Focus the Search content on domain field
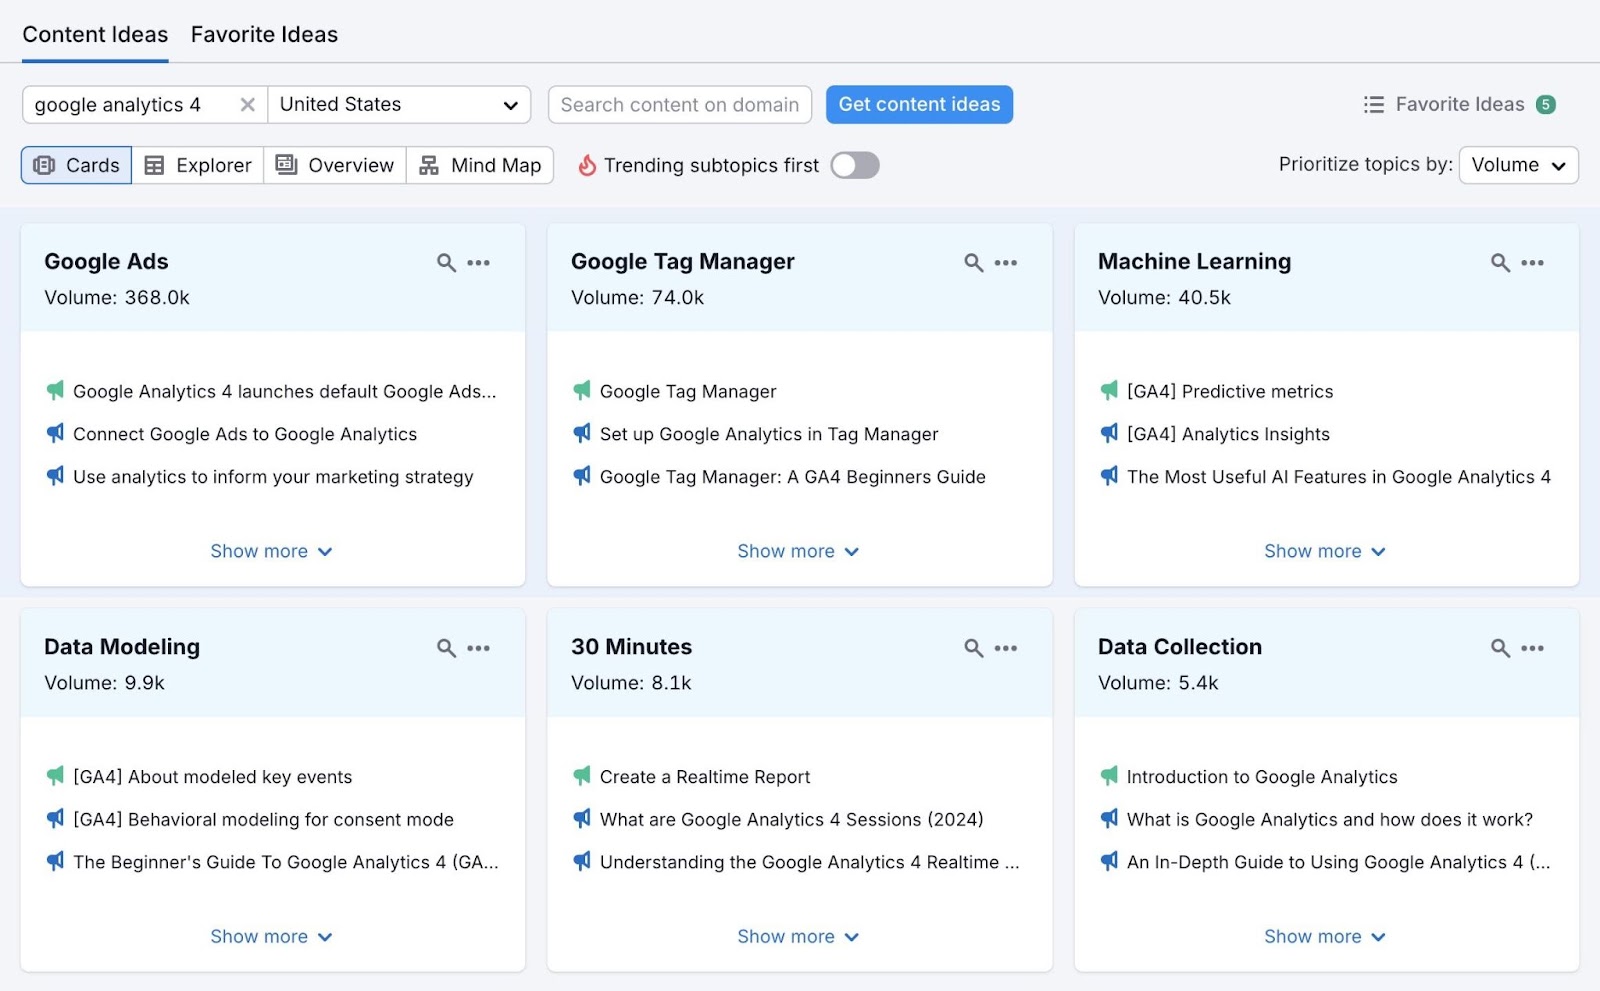1600x991 pixels. tap(680, 105)
